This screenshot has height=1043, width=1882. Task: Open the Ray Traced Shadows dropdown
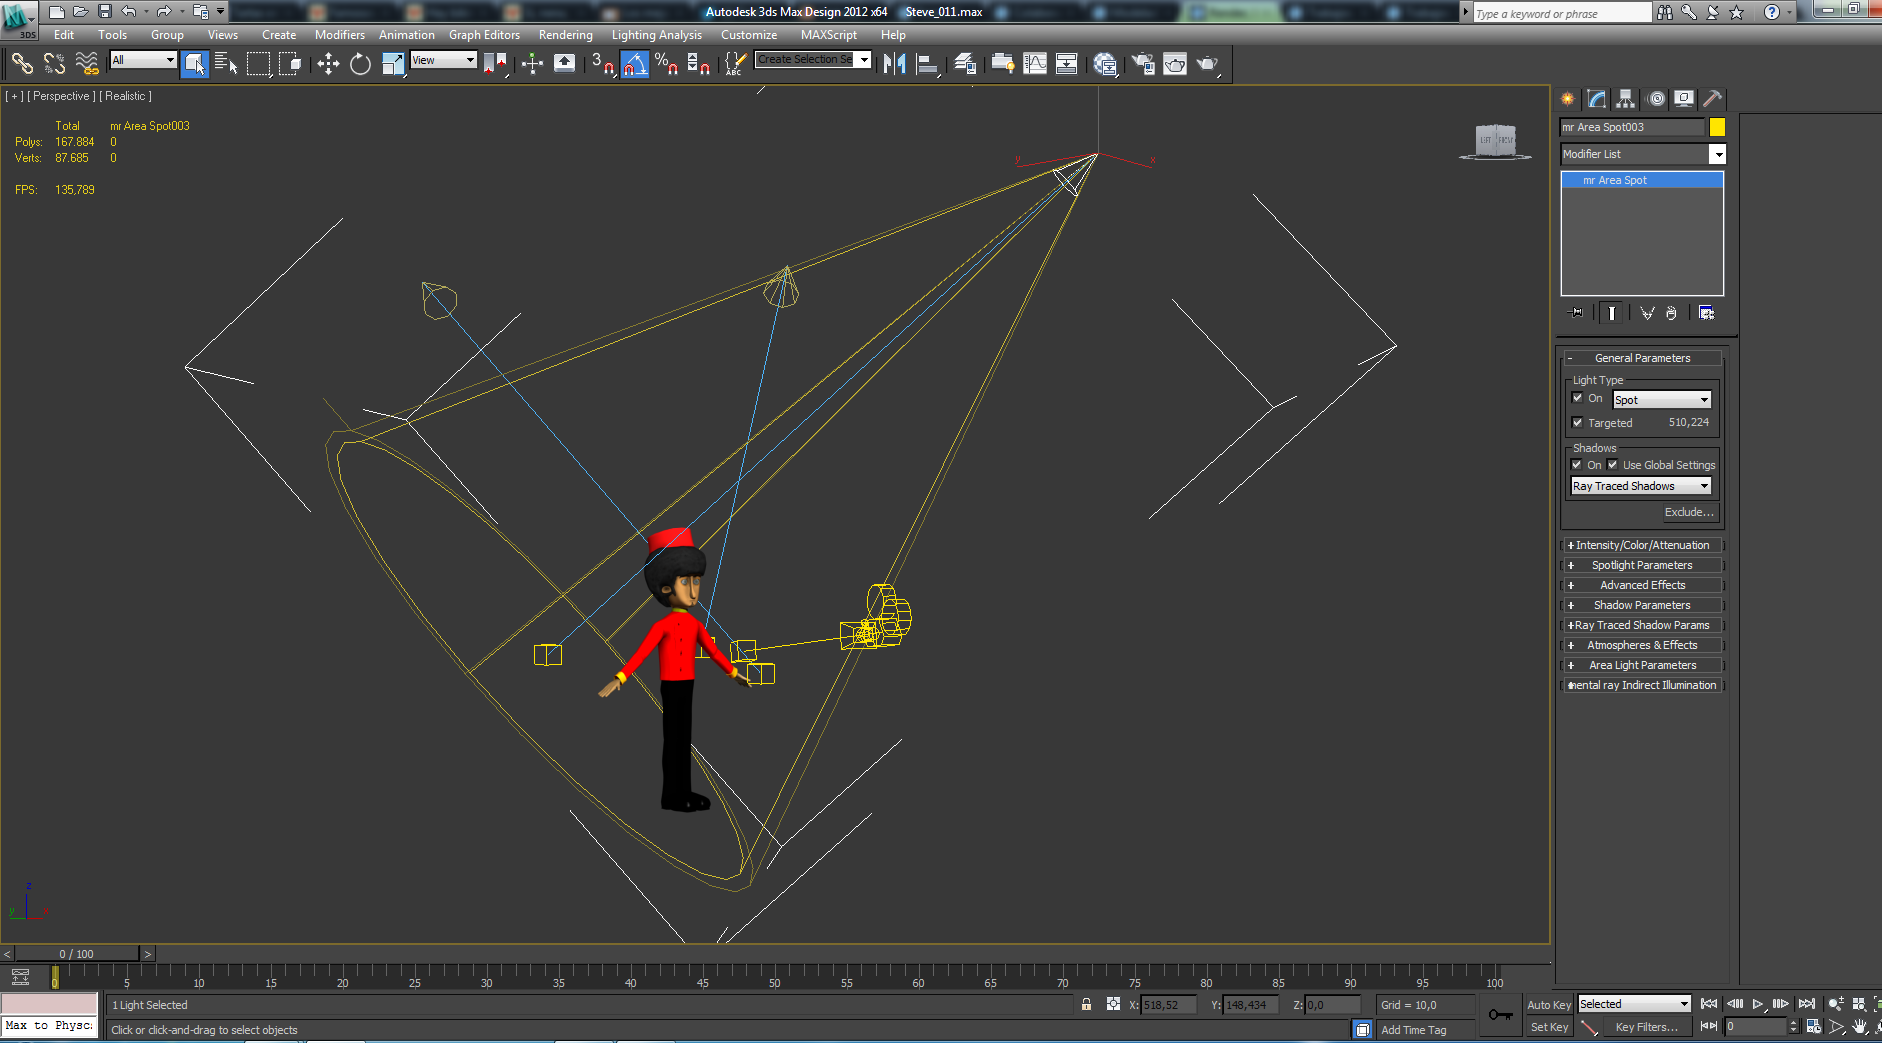coord(1642,486)
